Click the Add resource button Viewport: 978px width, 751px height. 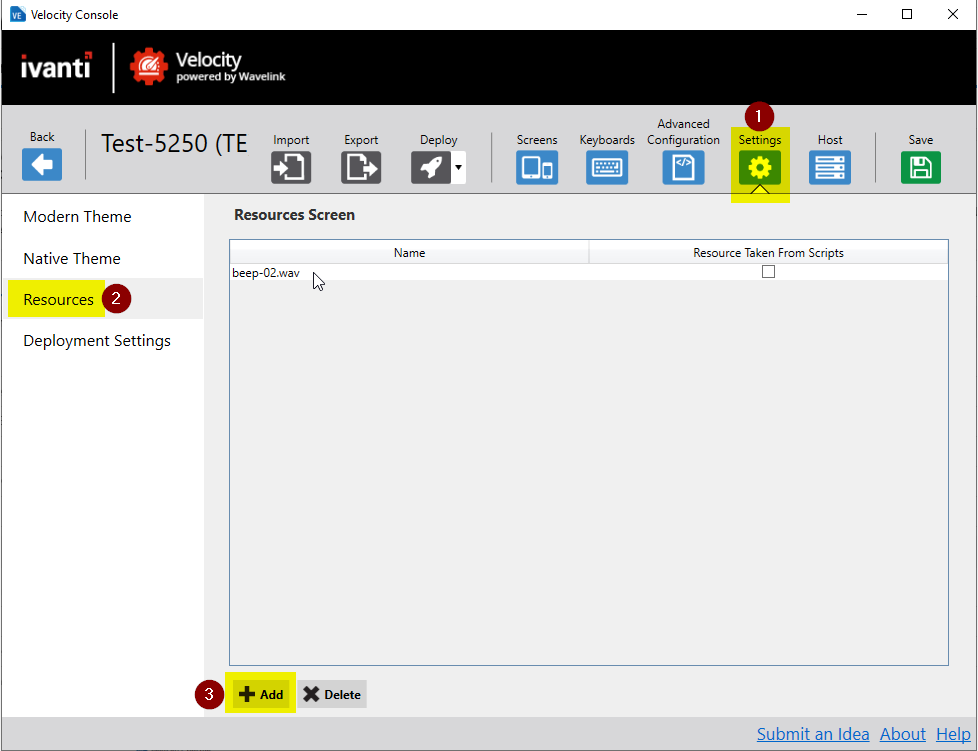(261, 694)
